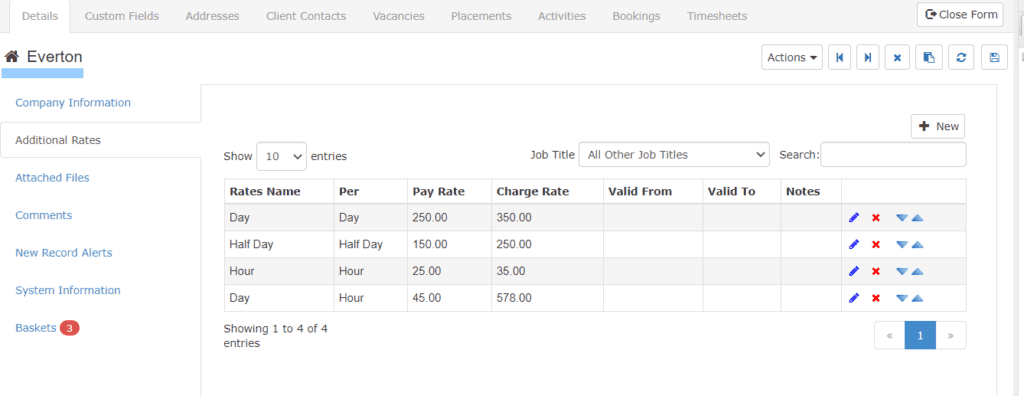Screen dimensions: 1024x396
Task: Click the Search input field
Action: tap(893, 155)
